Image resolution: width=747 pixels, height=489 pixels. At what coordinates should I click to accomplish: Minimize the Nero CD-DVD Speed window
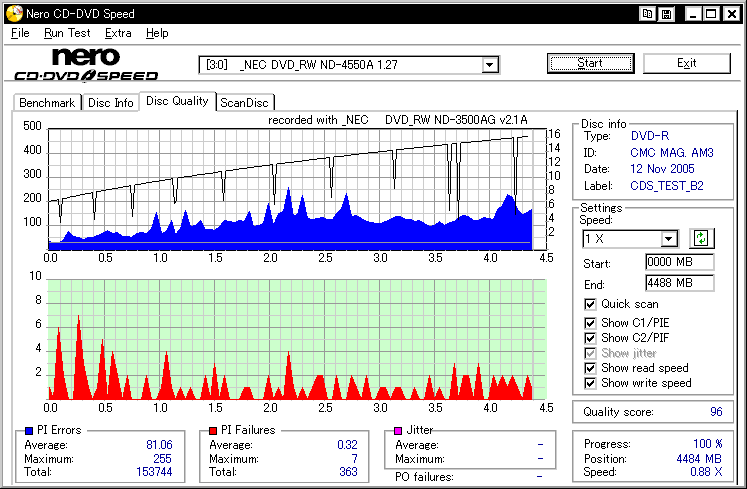(x=693, y=14)
